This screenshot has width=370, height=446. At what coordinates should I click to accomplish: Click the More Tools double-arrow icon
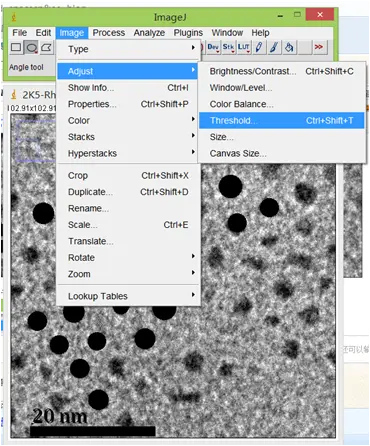319,47
